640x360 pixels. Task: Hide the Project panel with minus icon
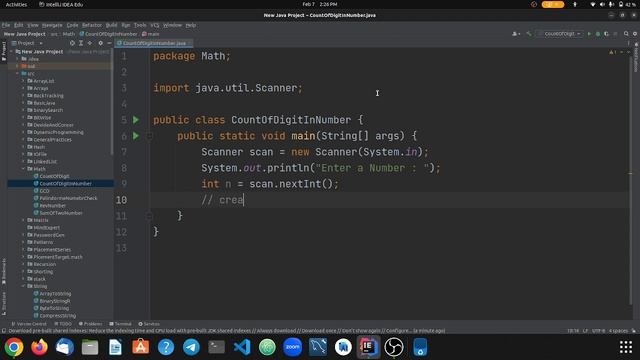pos(109,43)
